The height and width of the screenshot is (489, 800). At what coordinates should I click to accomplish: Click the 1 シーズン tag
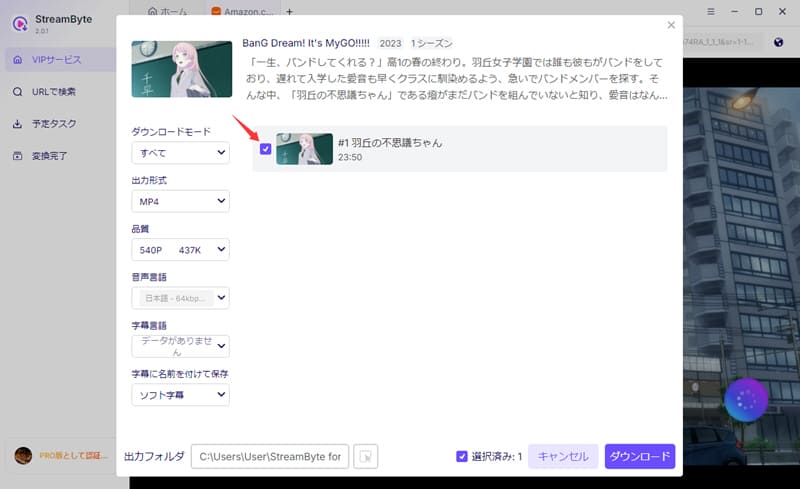(432, 43)
